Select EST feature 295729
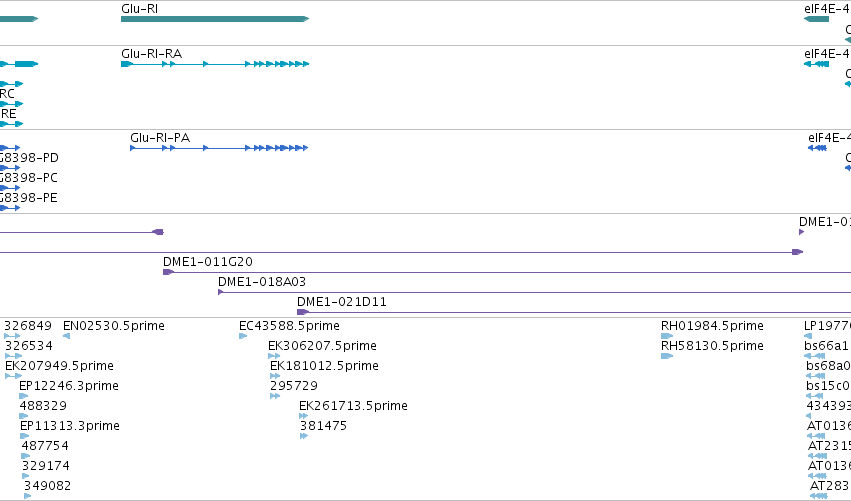Viewport: 851px width, 501px height. click(x=275, y=396)
